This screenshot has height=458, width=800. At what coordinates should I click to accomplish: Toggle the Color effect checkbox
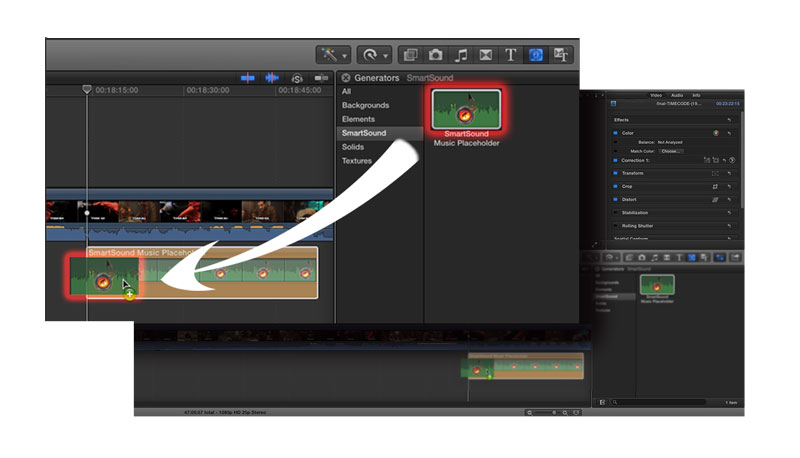(615, 133)
